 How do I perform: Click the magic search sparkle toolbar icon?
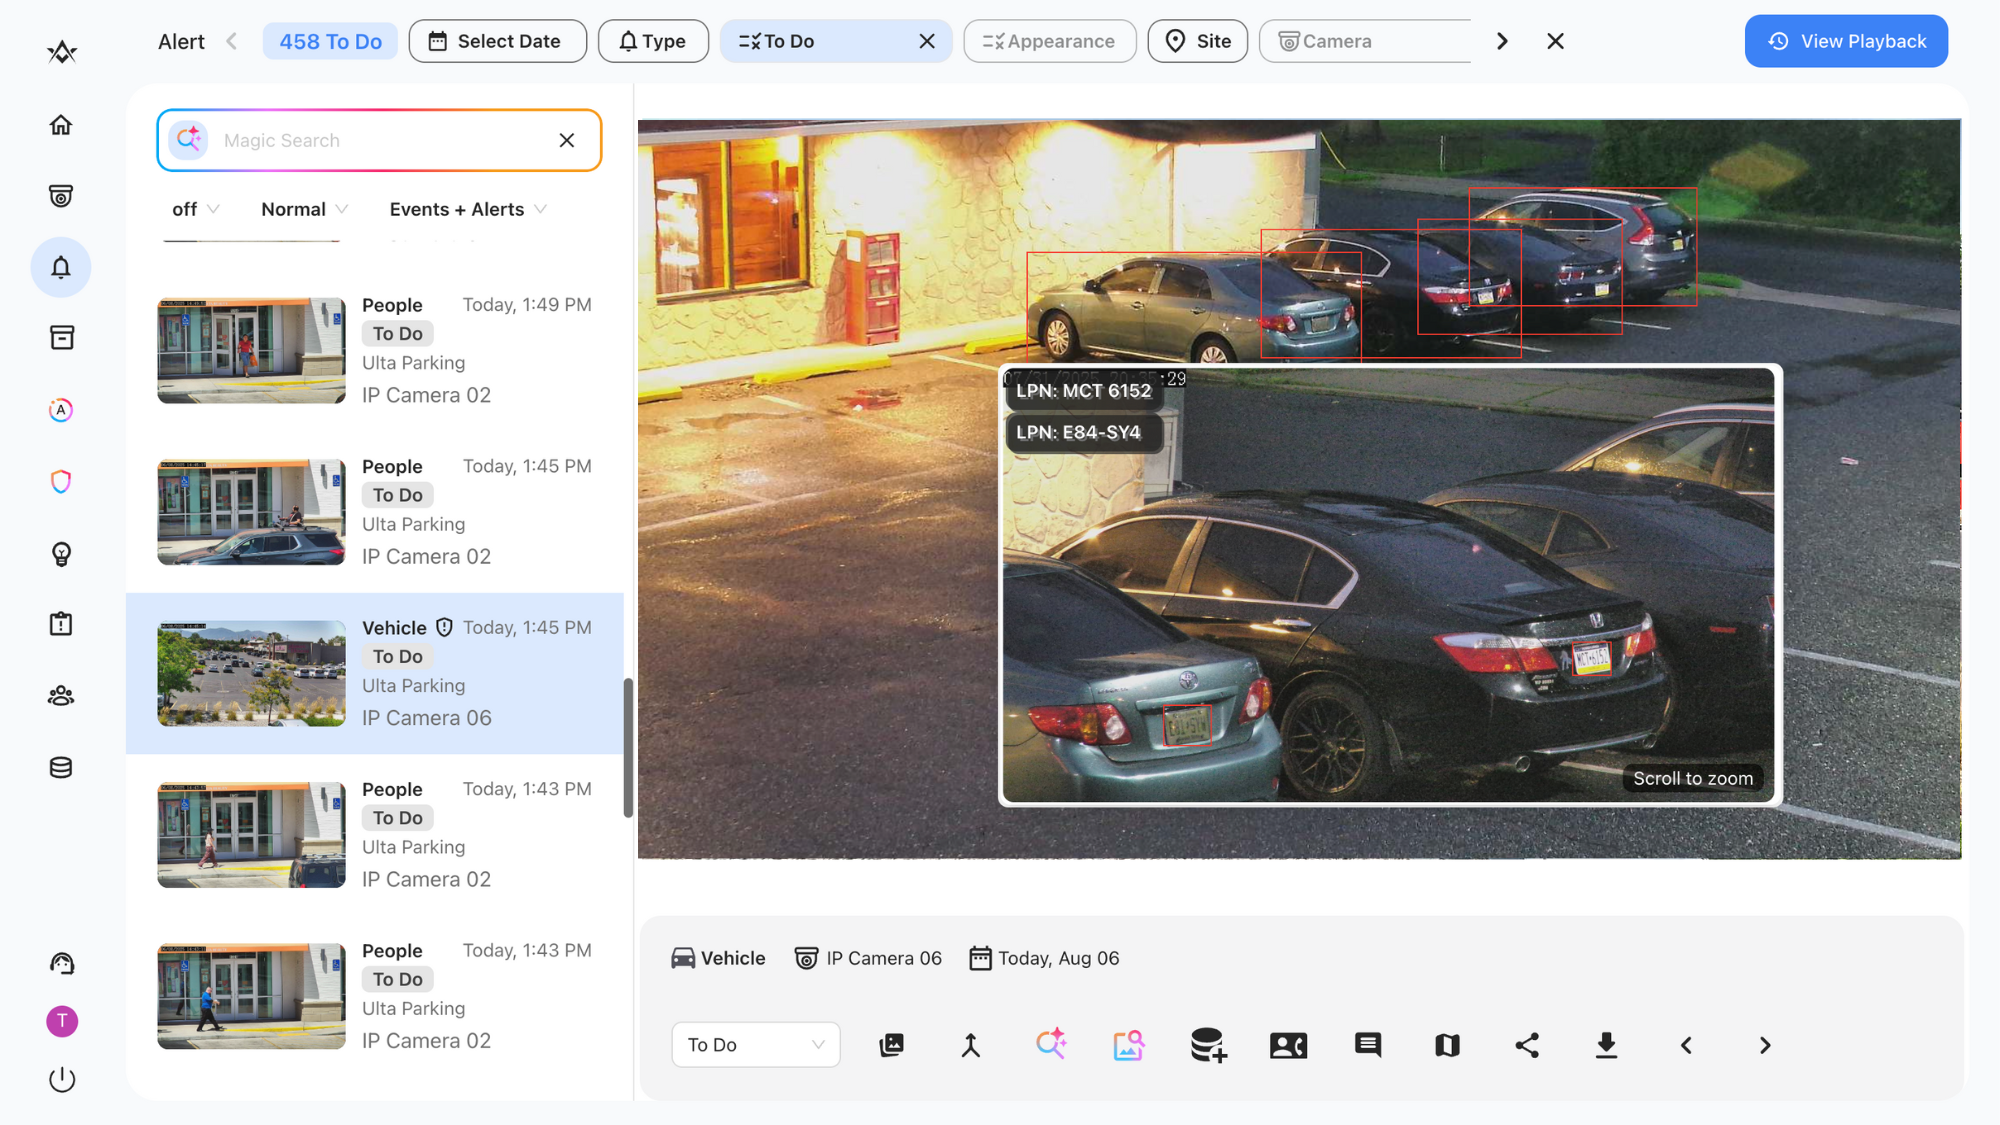pos(1050,1045)
